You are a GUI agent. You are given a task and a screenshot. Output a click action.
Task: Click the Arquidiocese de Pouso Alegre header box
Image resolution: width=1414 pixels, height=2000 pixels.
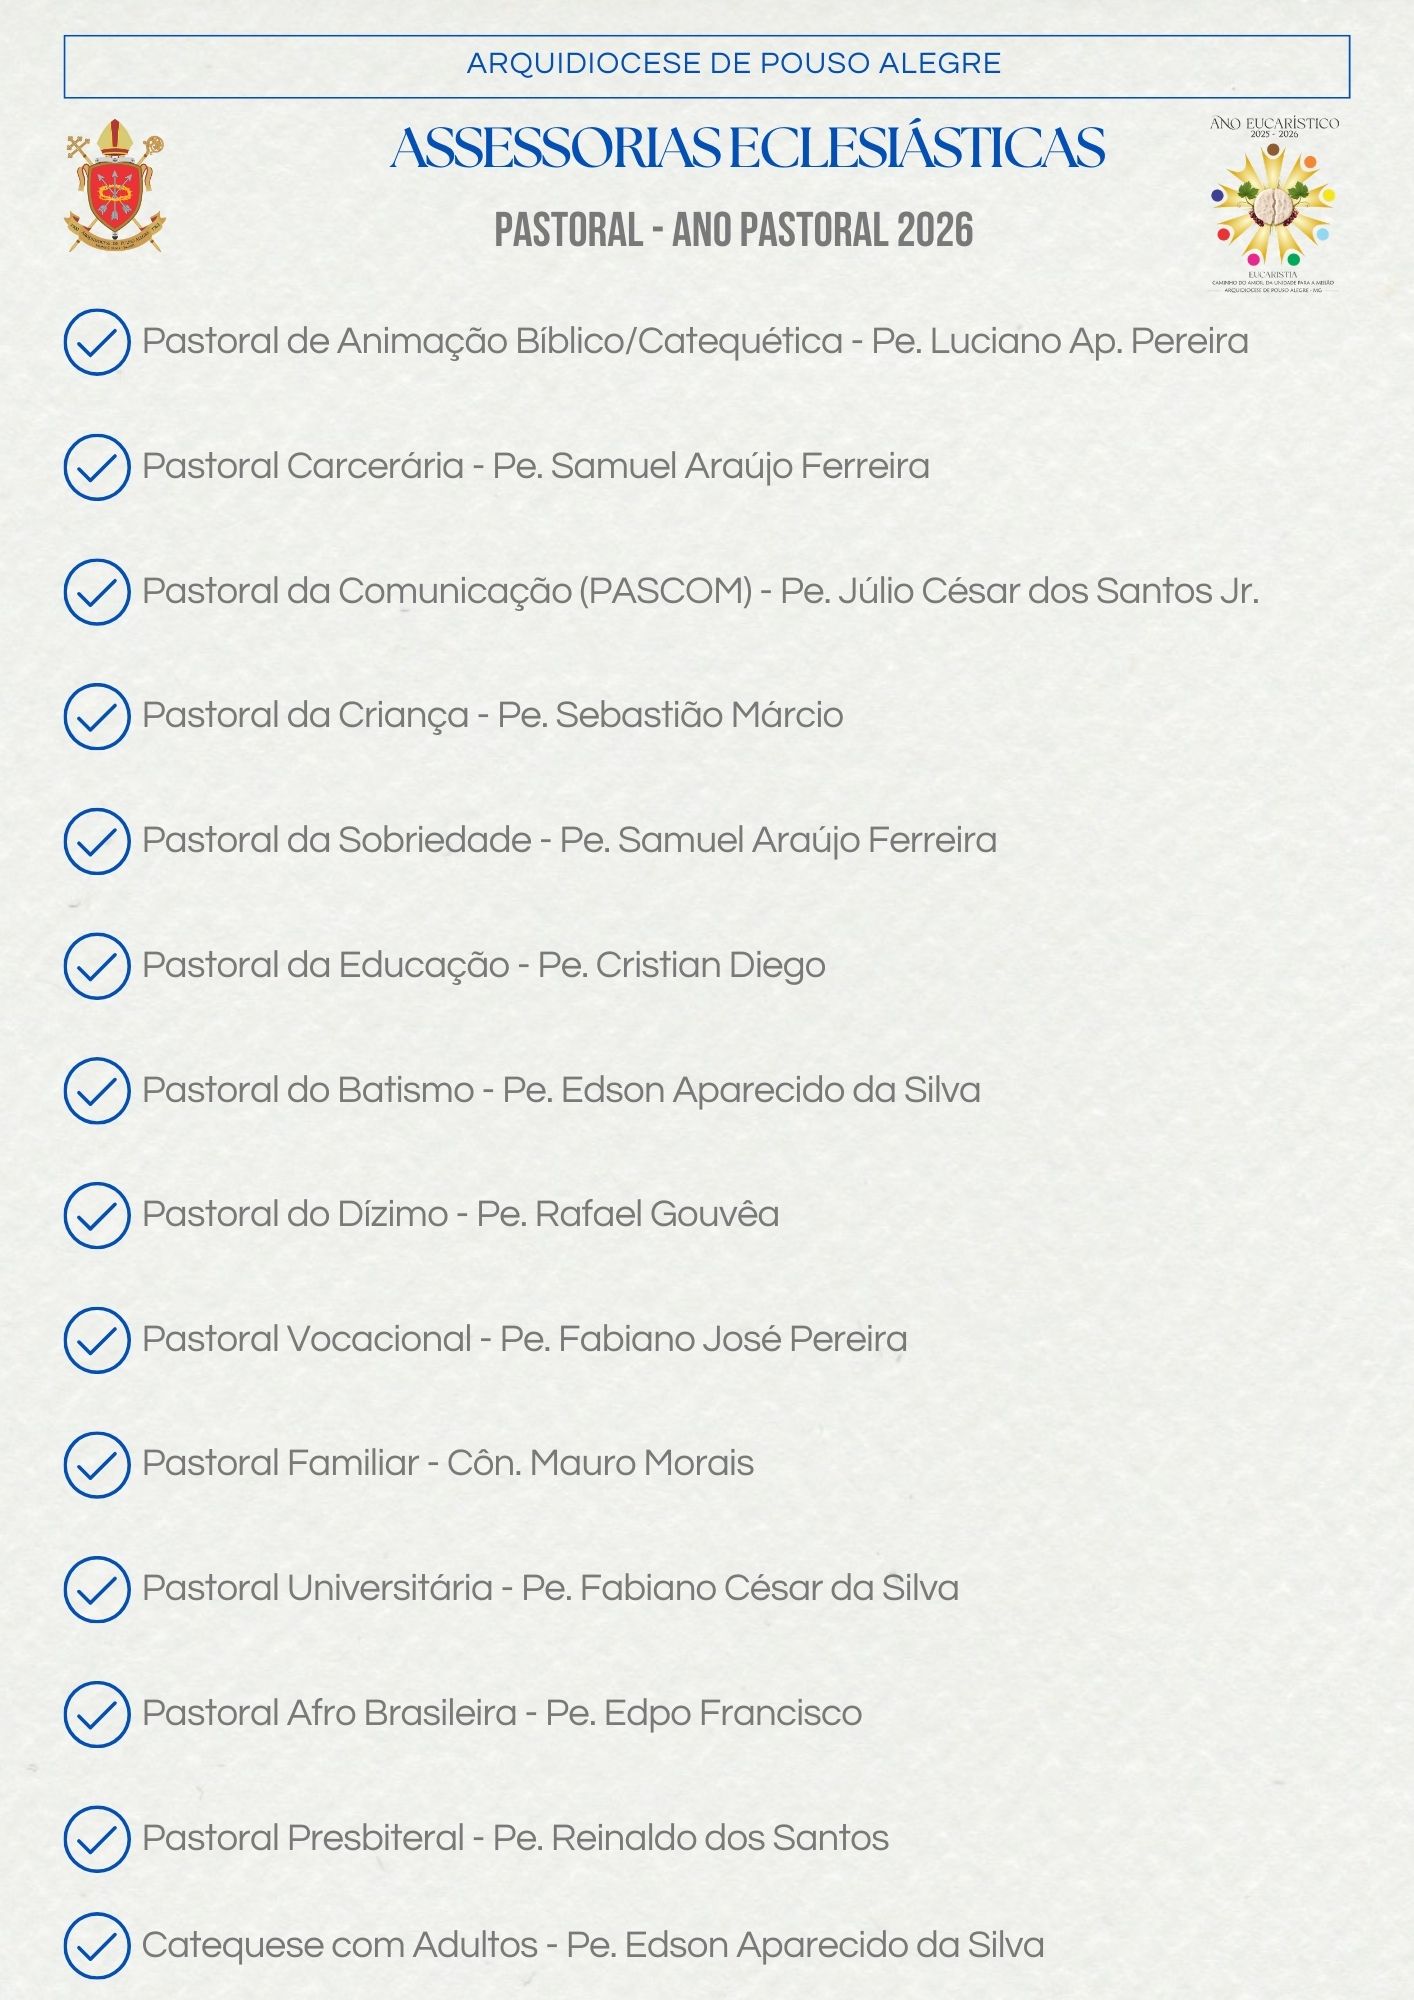click(706, 66)
